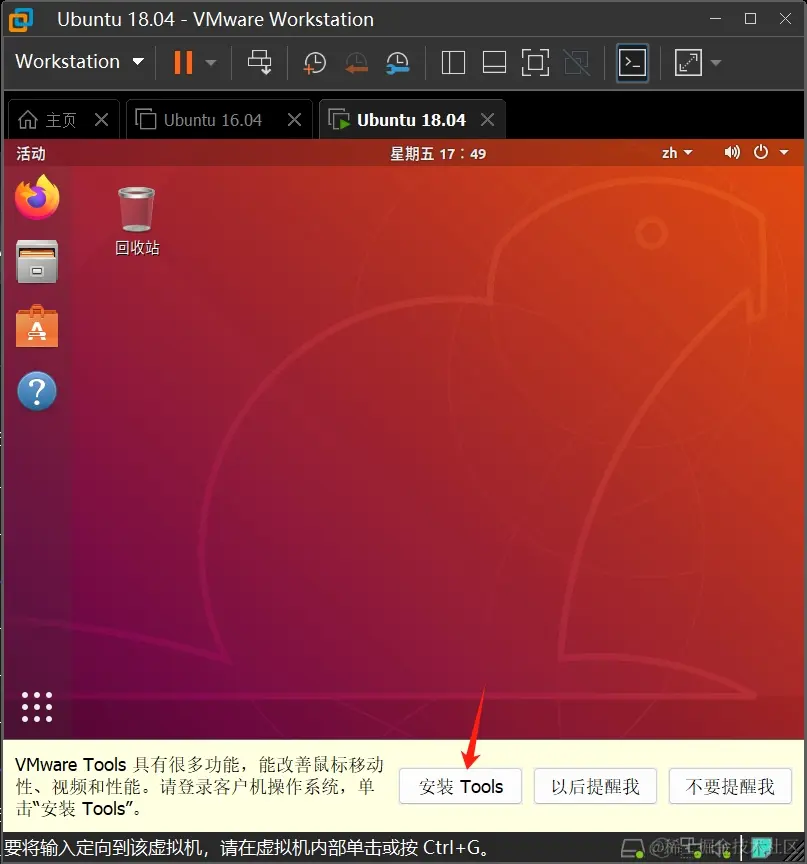The height and width of the screenshot is (864, 807).
Task: Open the clock showing 星期五 17:49
Action: coord(438,153)
